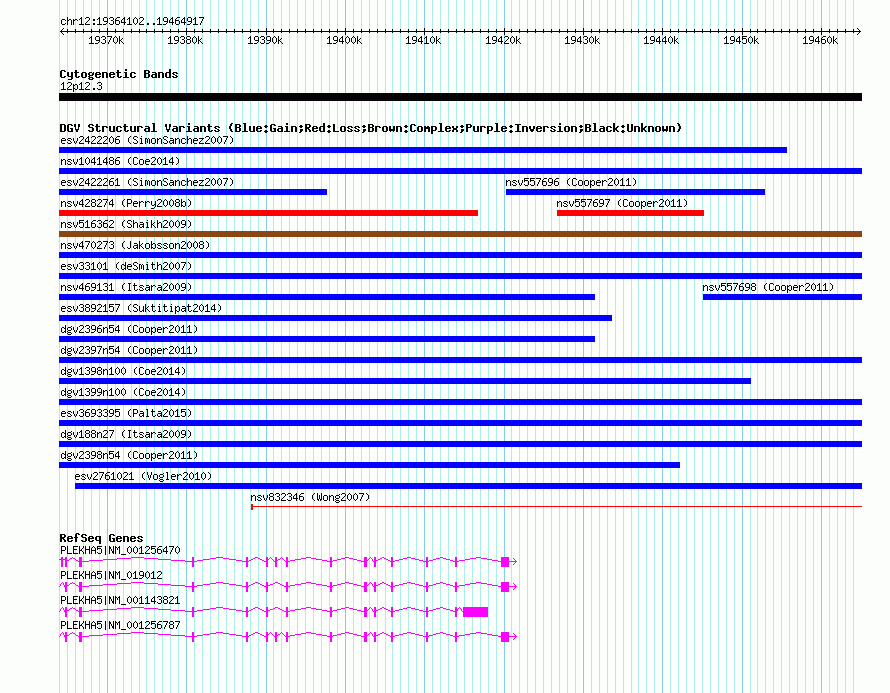Click the Cytogenetic Bands track title

click(119, 74)
